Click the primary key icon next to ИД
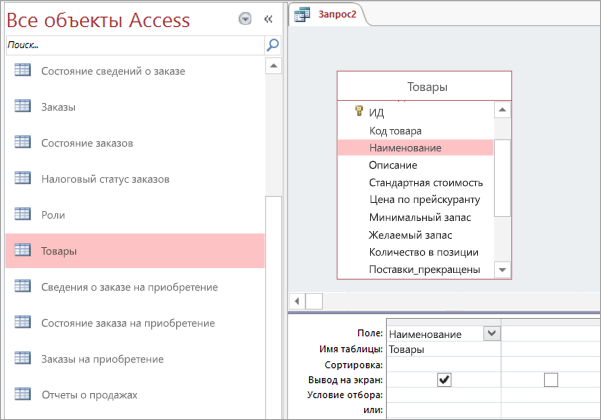Image resolution: width=601 pixels, height=420 pixels. click(359, 111)
